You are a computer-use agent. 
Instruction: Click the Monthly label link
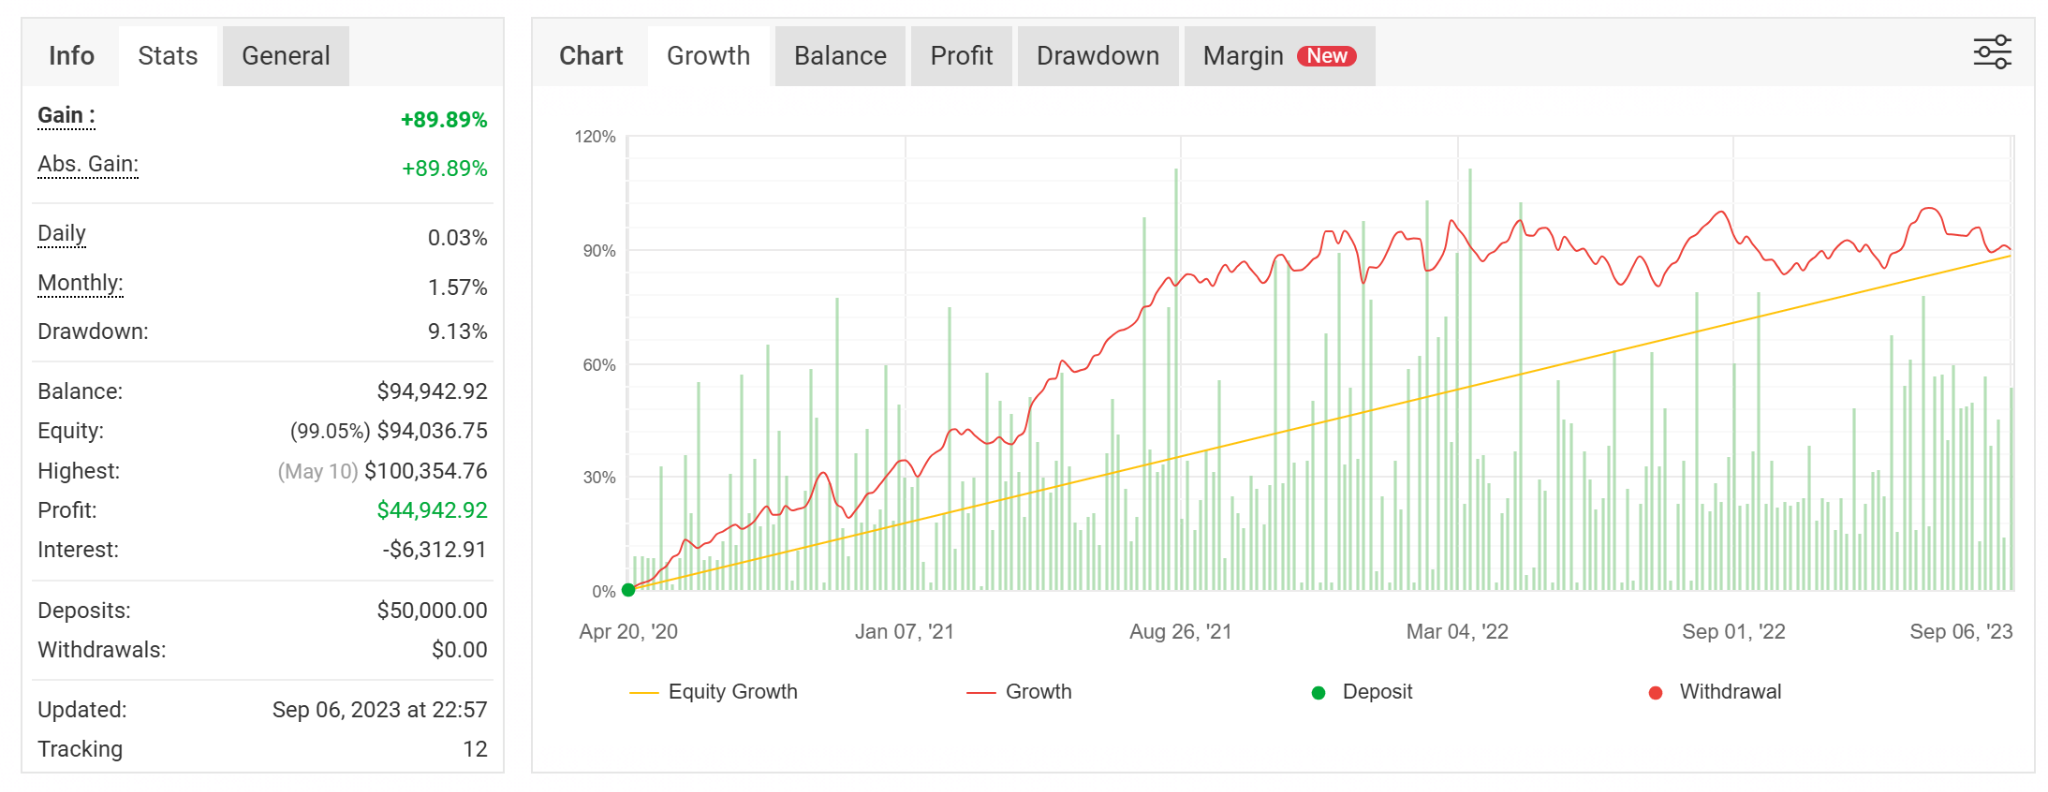[x=80, y=283]
